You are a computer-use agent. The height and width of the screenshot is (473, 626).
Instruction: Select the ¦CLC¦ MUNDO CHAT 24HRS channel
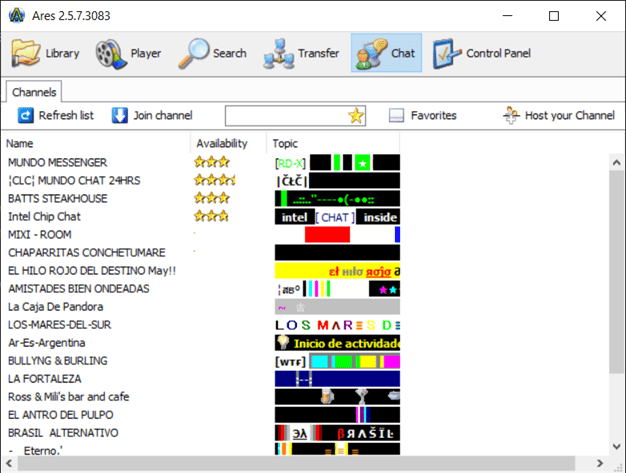[x=74, y=180]
